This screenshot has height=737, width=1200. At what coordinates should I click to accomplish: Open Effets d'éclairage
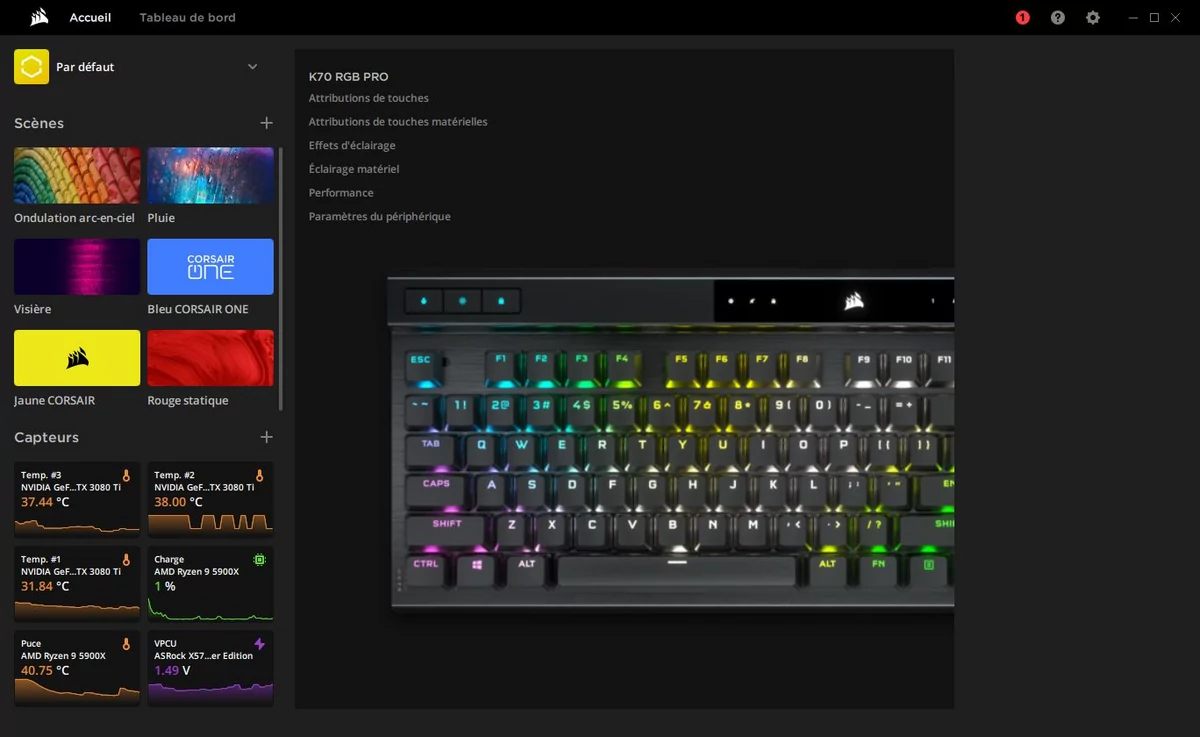click(352, 145)
